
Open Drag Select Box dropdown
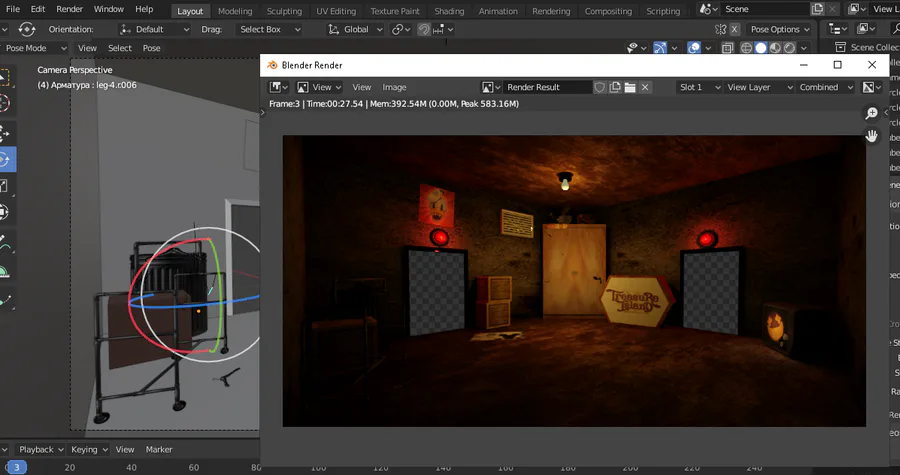pos(268,29)
